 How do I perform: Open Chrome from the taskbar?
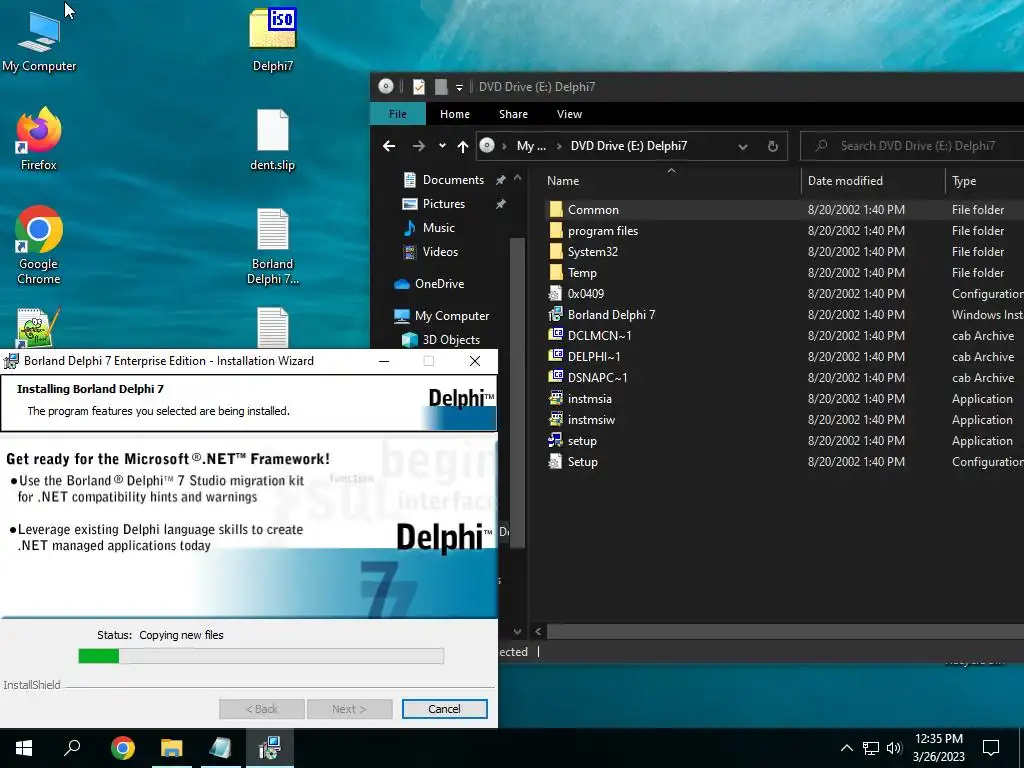point(122,748)
